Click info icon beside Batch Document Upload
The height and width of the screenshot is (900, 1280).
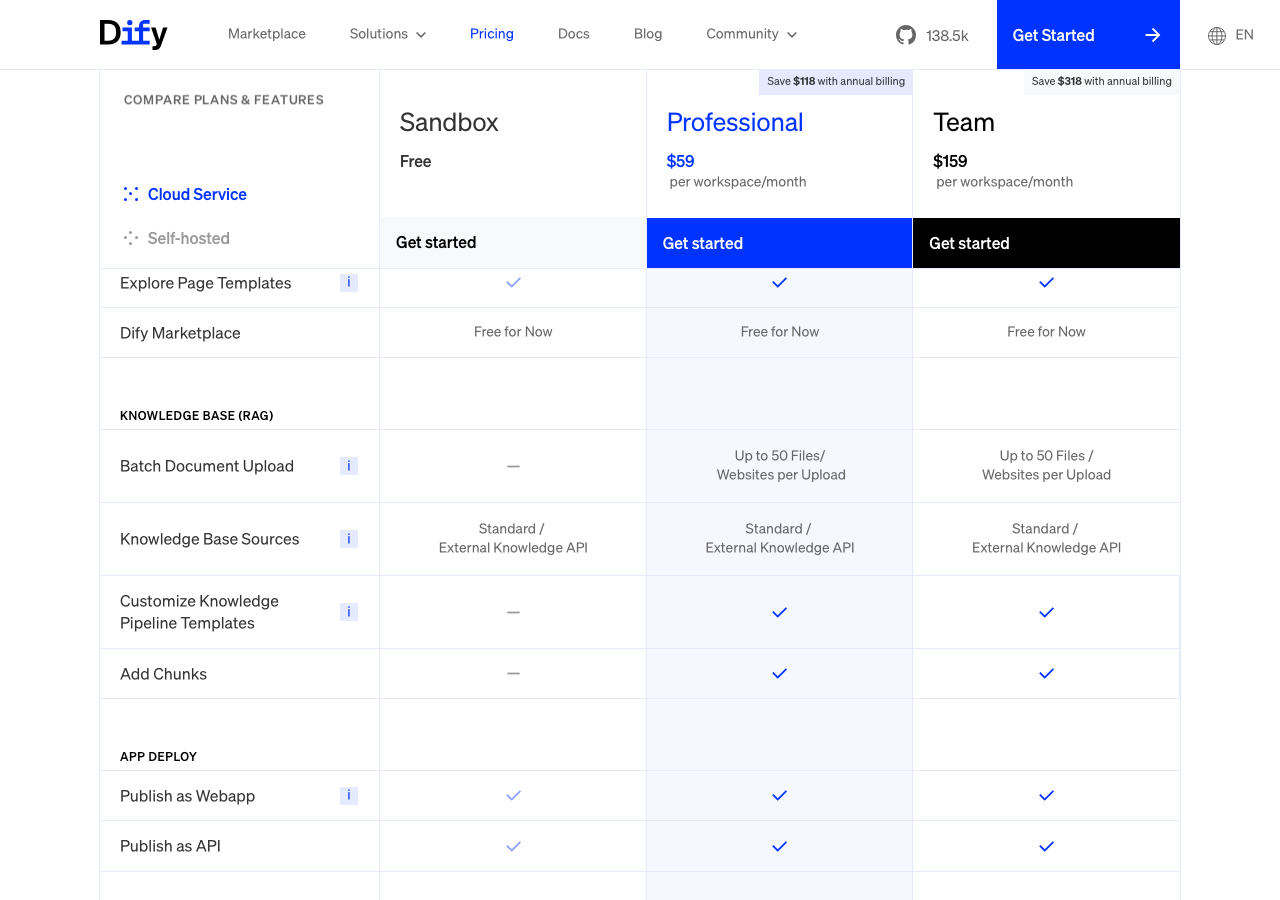(349, 466)
